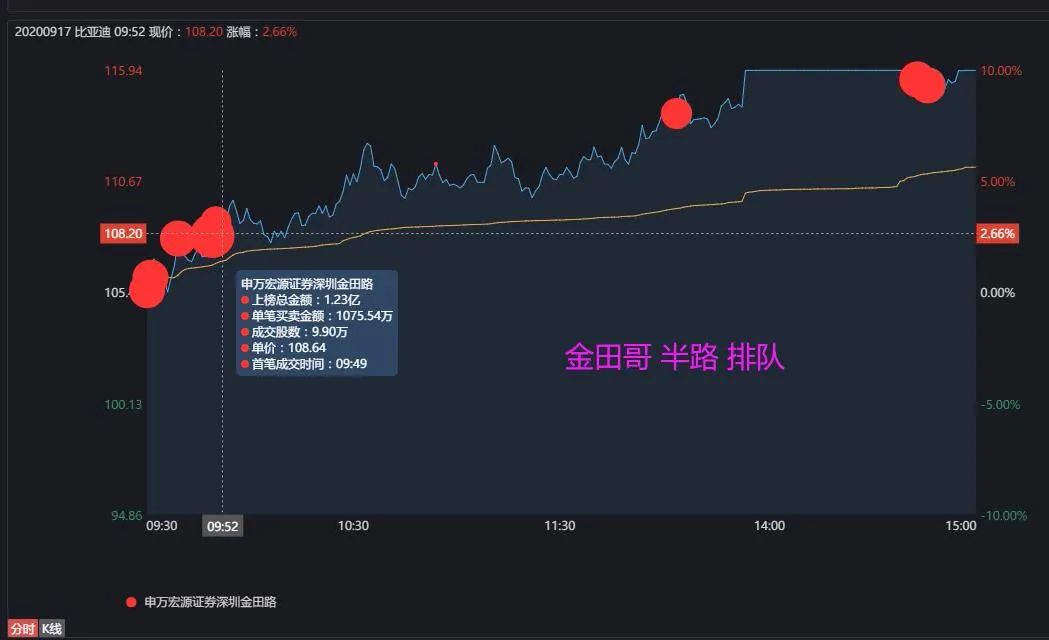
Task: Click the tooltip title 申万宏源证券深圳金田路
Action: [x=307, y=284]
